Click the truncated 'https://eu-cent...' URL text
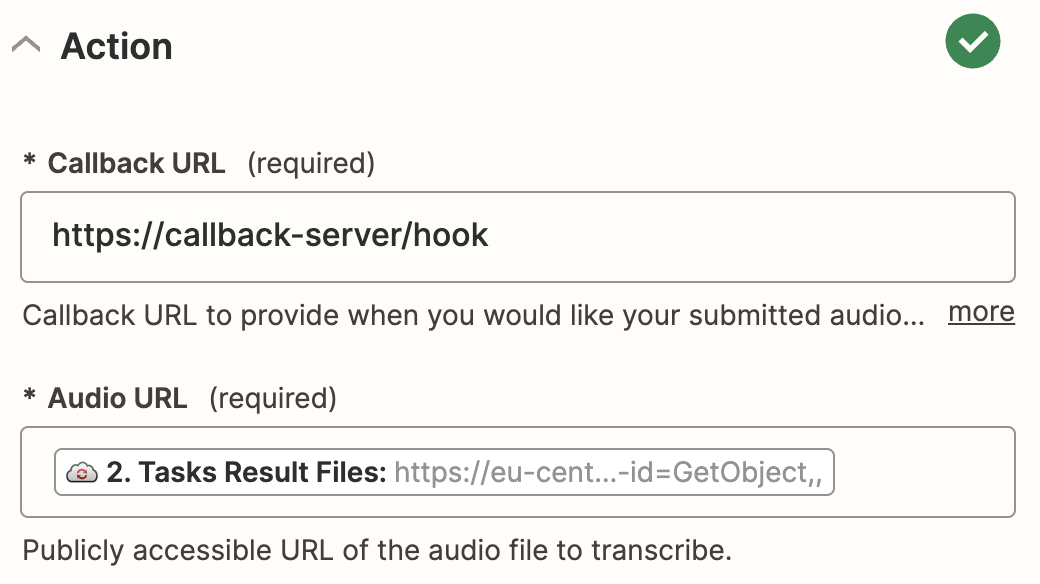 505,473
